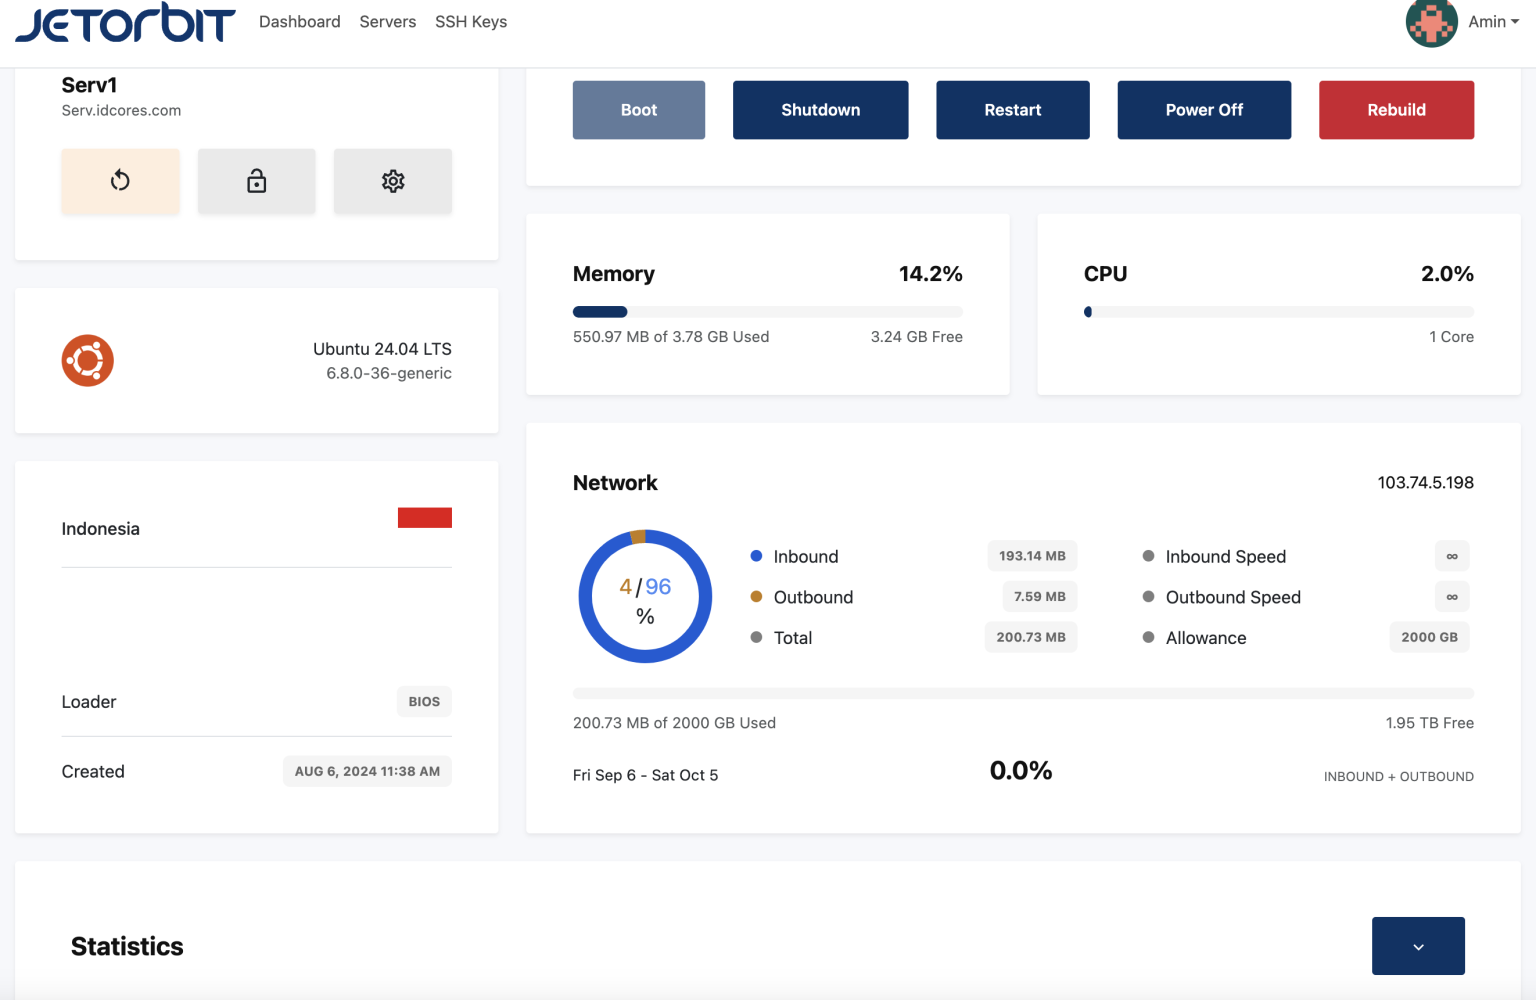Expand the Statistics section chevron
Image resolution: width=1536 pixels, height=1000 pixels.
1418,945
